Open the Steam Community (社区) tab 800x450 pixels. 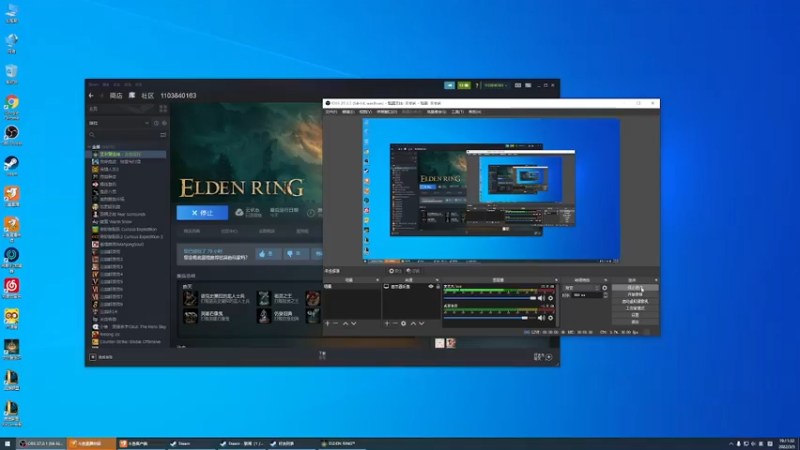click(x=148, y=96)
